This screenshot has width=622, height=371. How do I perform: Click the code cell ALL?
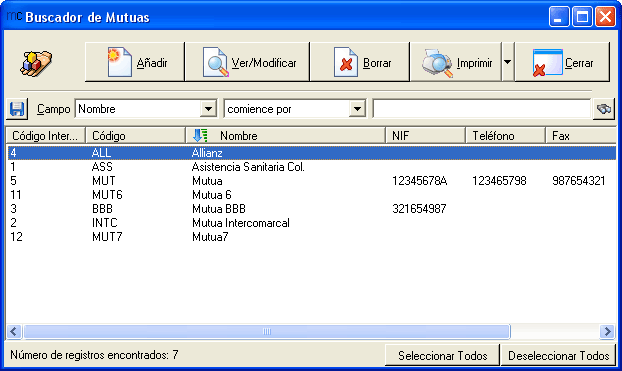(x=102, y=153)
